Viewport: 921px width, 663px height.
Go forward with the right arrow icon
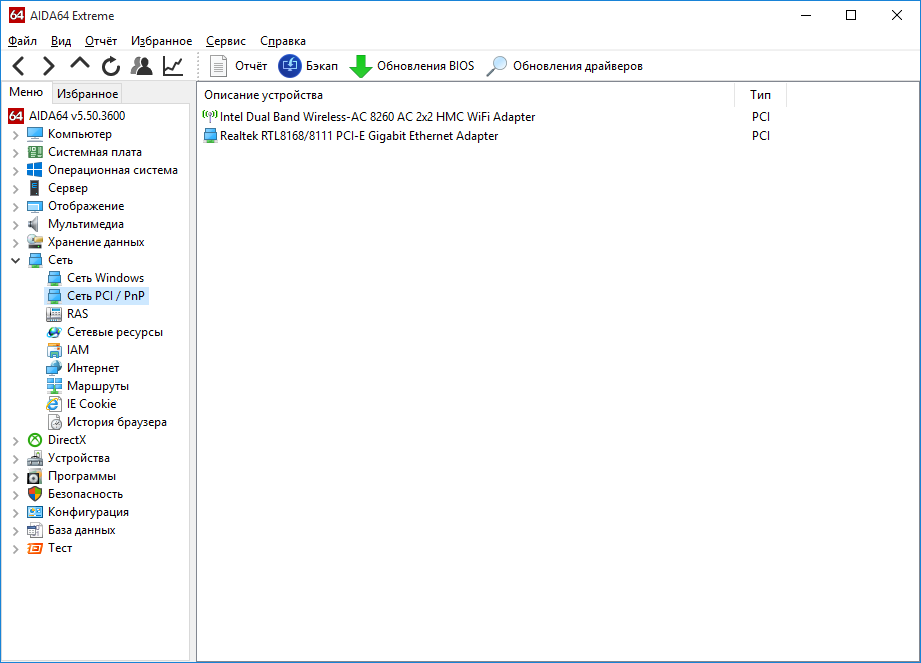49,66
